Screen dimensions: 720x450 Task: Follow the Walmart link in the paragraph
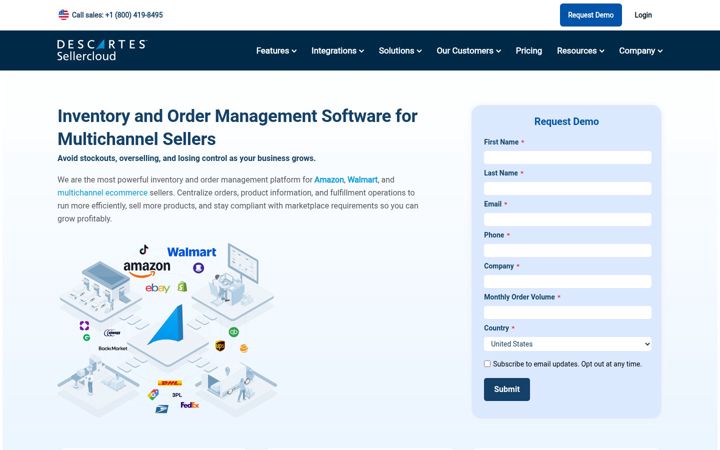362,180
